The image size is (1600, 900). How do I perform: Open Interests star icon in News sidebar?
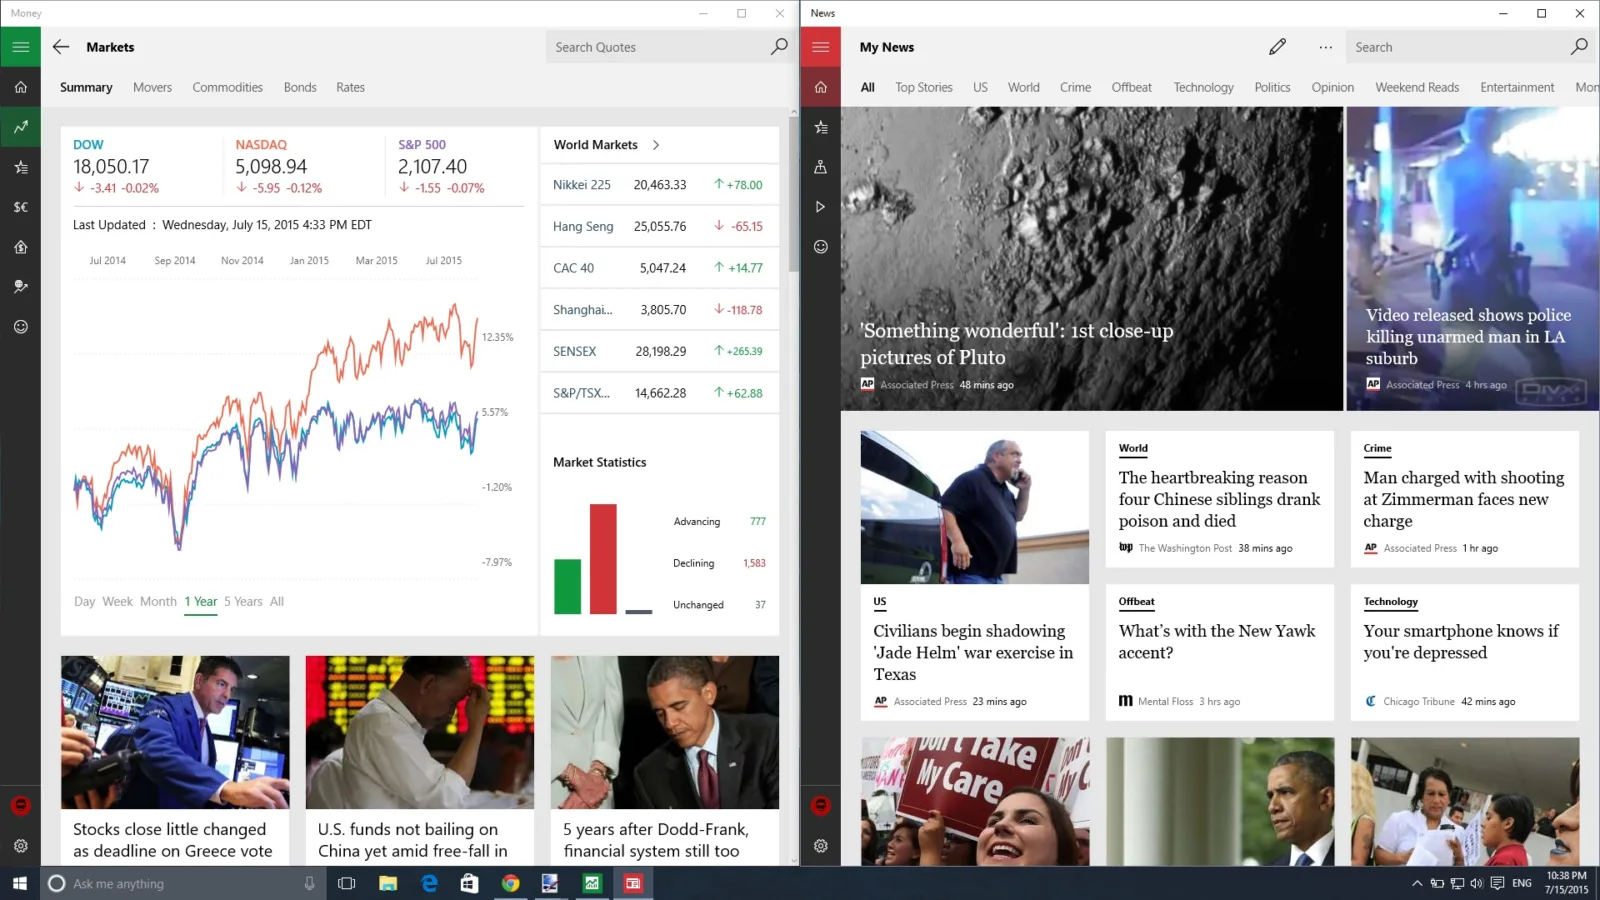[820, 127]
